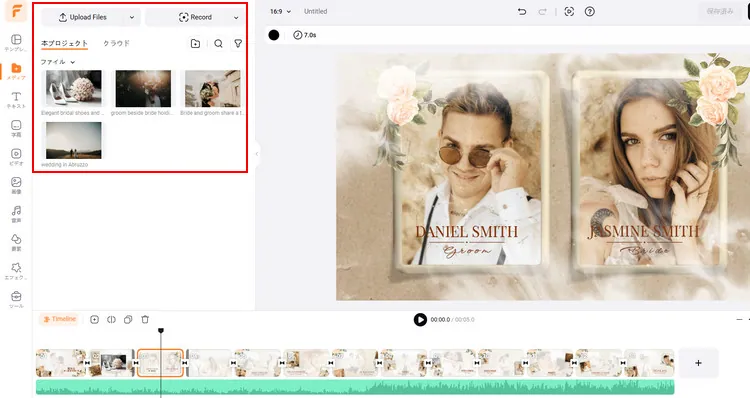Redo the last action
This screenshot has height=398, width=750.
[542, 11]
